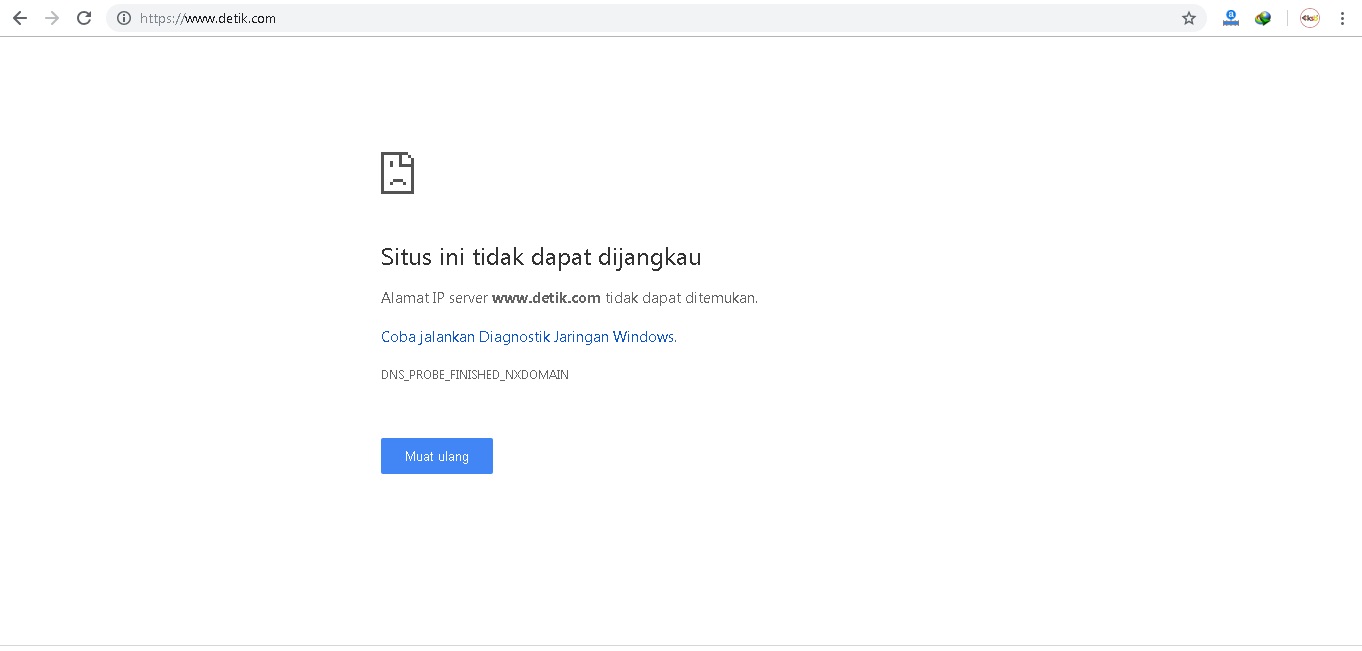Go back to the previous page
Screen dimensions: 1362x651
pyautogui.click(x=20, y=18)
